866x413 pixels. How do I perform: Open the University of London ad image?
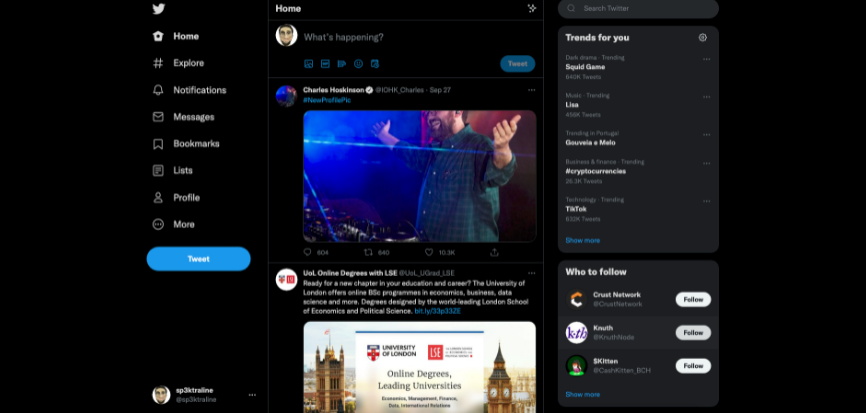tap(420, 367)
